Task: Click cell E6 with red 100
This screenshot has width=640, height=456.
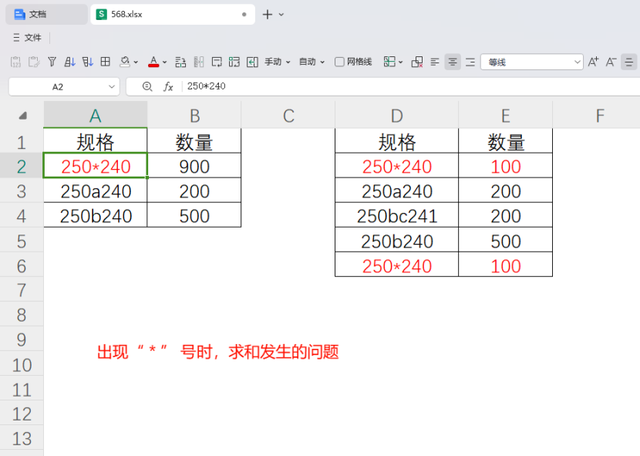Action: (506, 266)
